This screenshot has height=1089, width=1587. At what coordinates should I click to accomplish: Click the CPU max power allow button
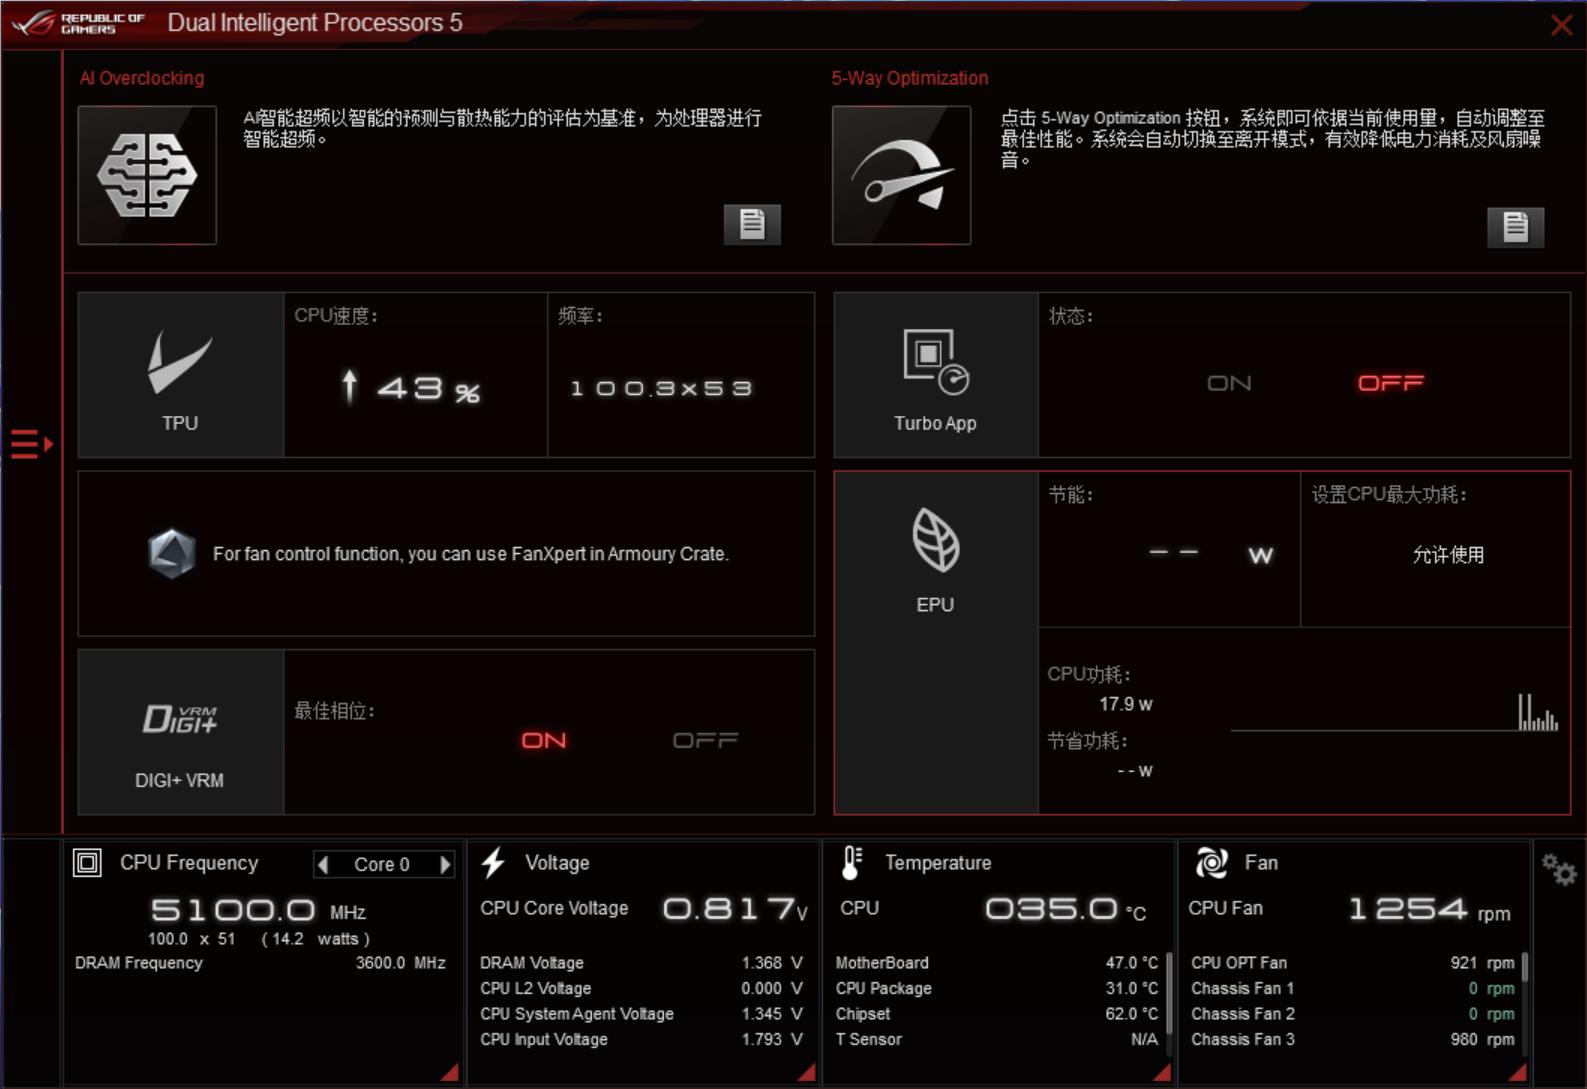pos(1447,555)
